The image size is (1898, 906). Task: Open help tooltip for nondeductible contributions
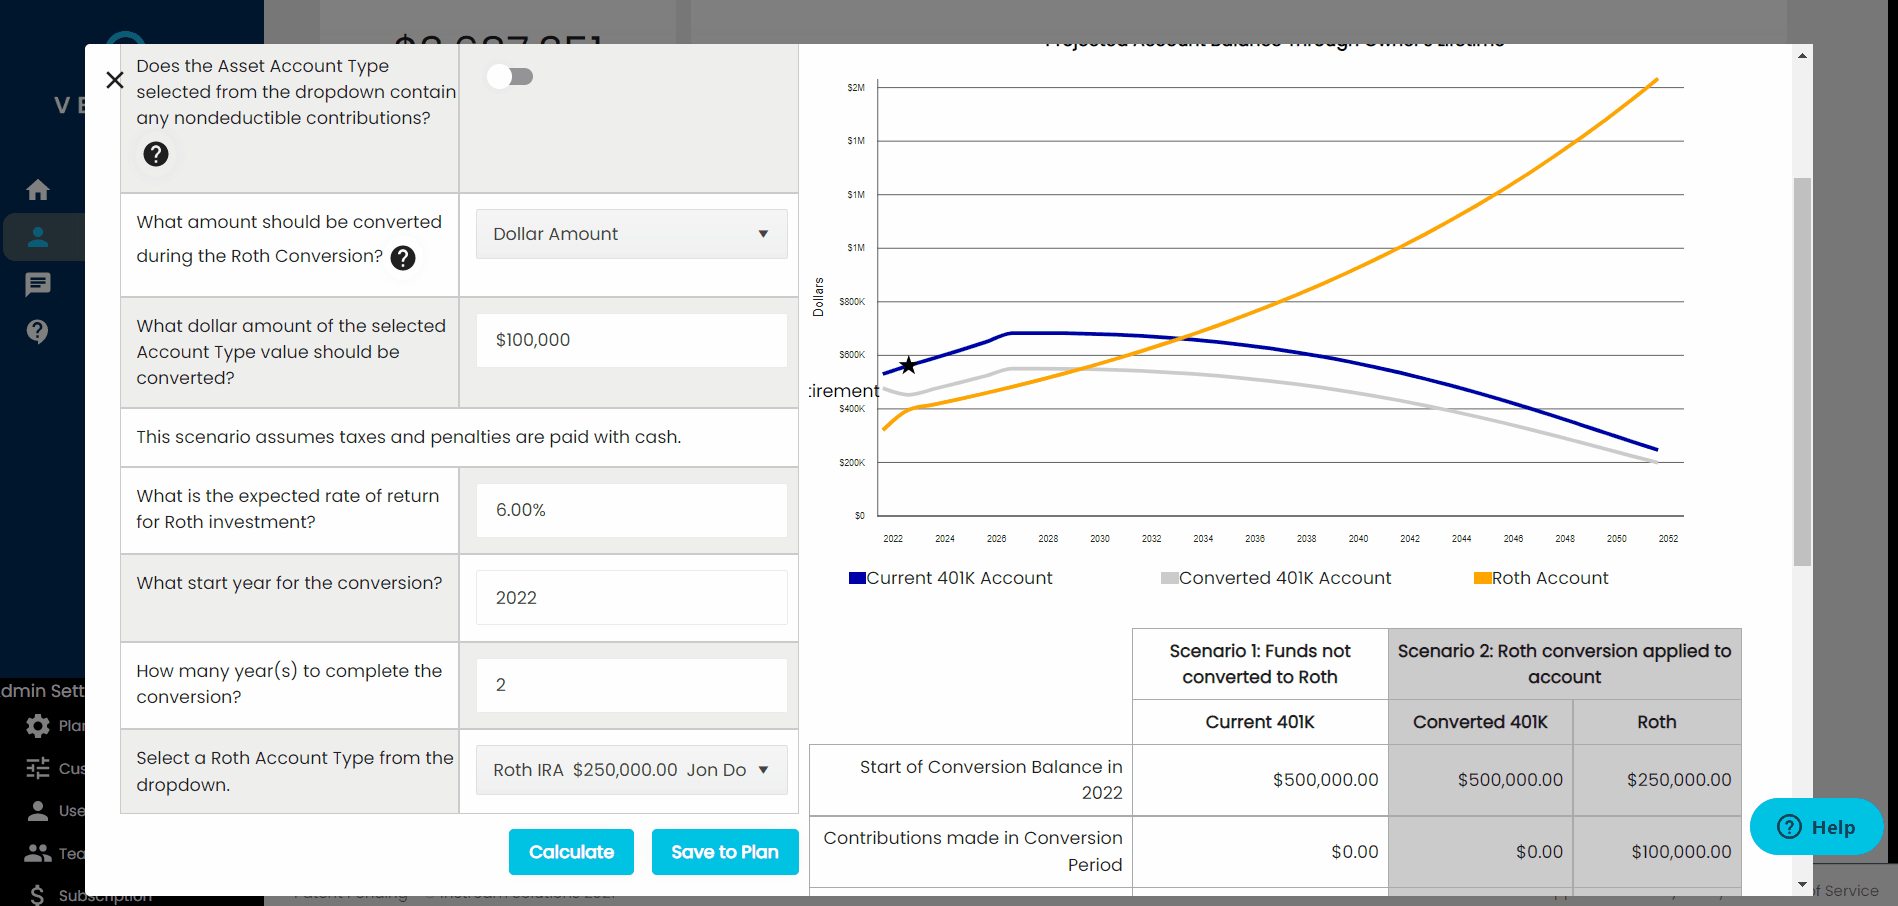[156, 154]
